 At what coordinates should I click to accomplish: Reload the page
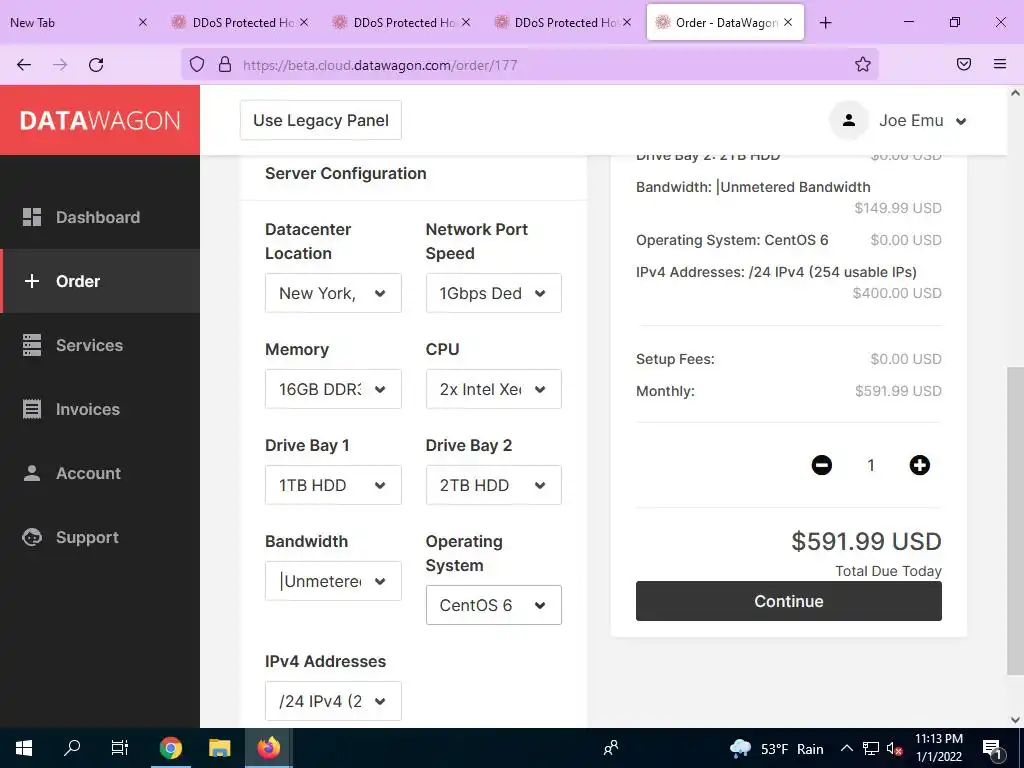(x=96, y=65)
